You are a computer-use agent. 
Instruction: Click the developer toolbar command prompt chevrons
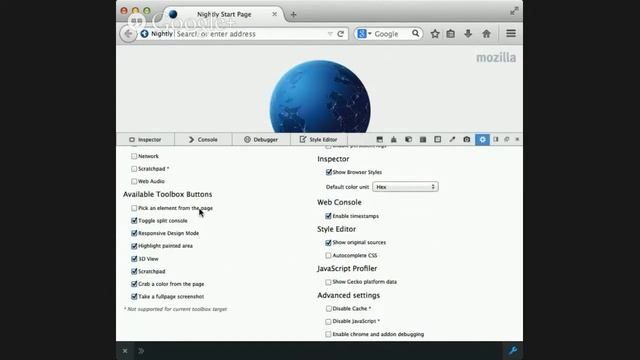coord(141,351)
